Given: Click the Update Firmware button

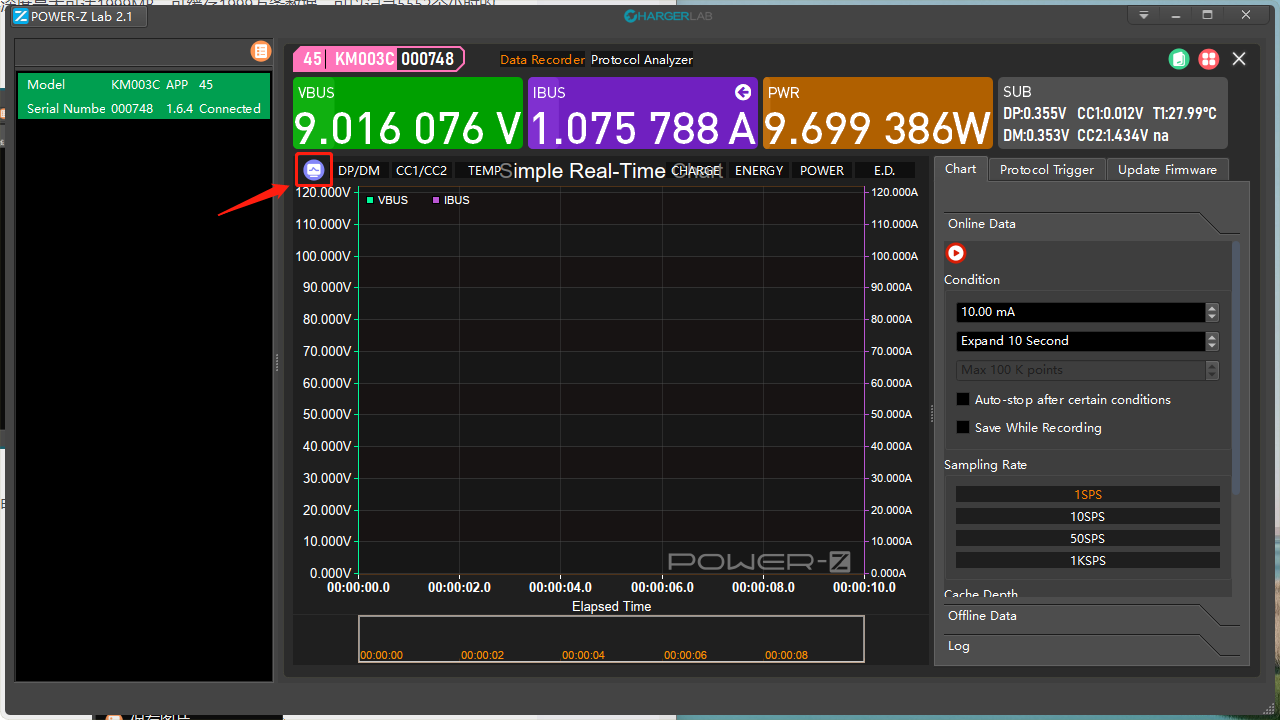Looking at the screenshot, I should click(x=1167, y=169).
